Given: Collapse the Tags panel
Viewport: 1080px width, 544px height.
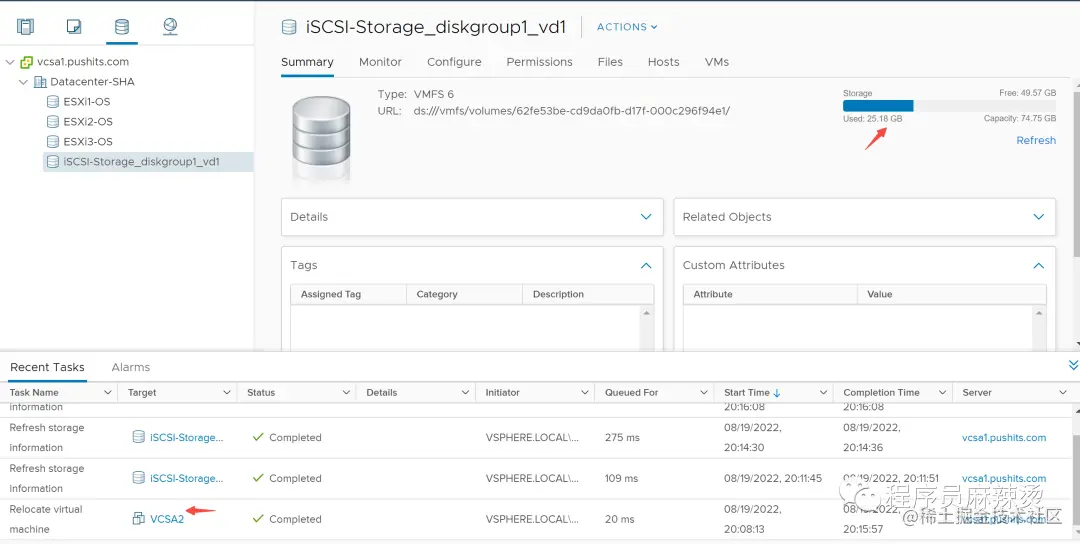Looking at the screenshot, I should 646,265.
